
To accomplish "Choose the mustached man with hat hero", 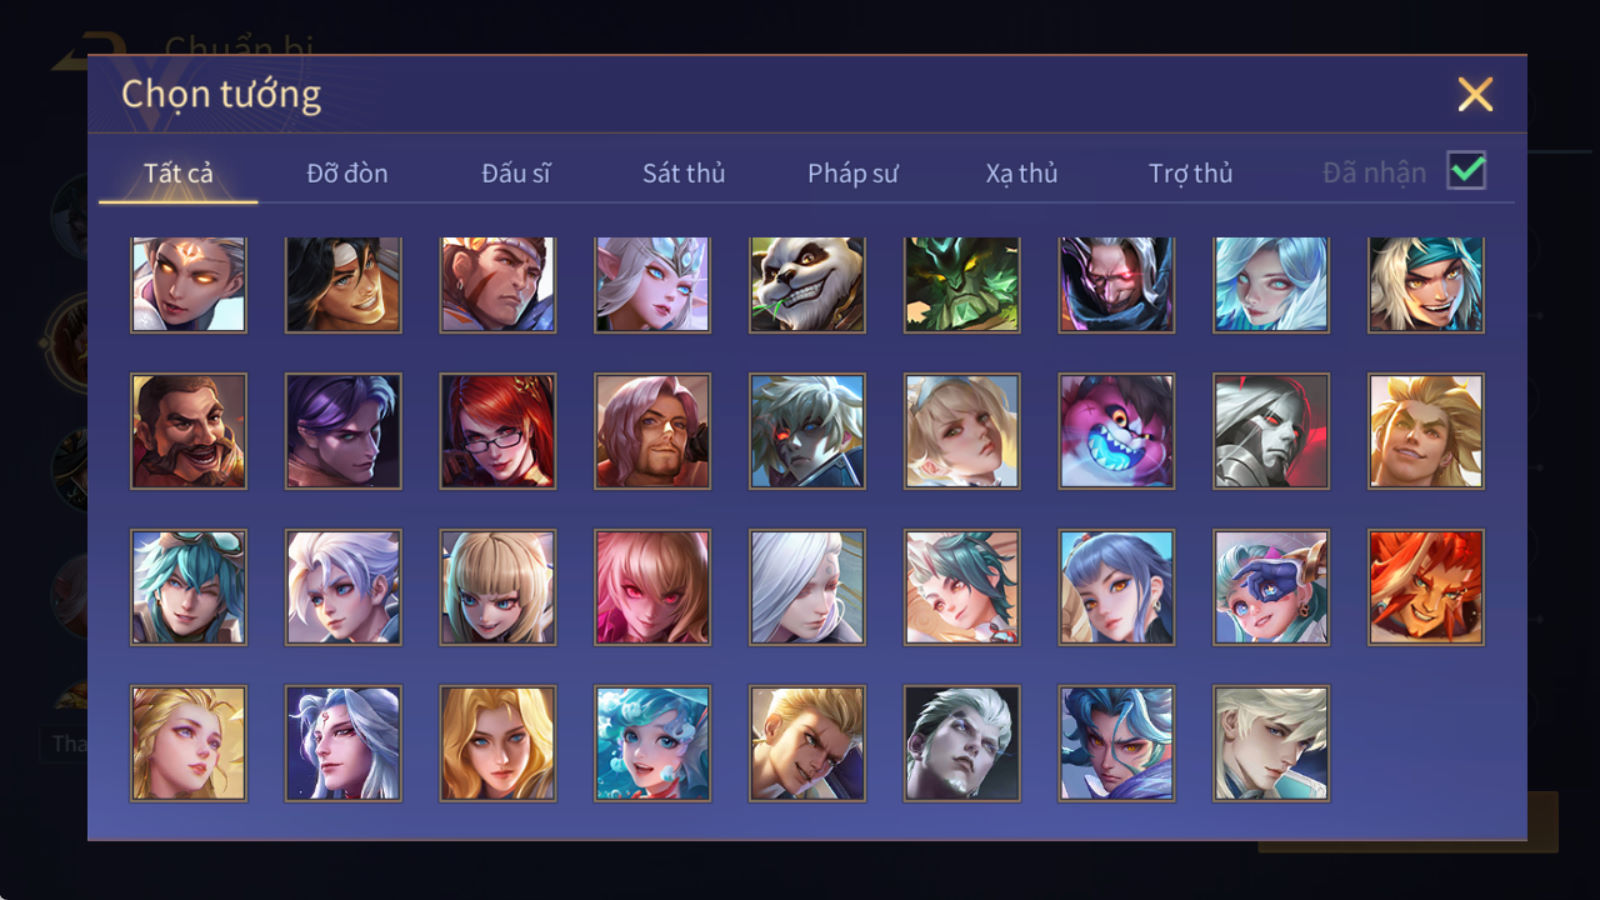I will coord(188,431).
